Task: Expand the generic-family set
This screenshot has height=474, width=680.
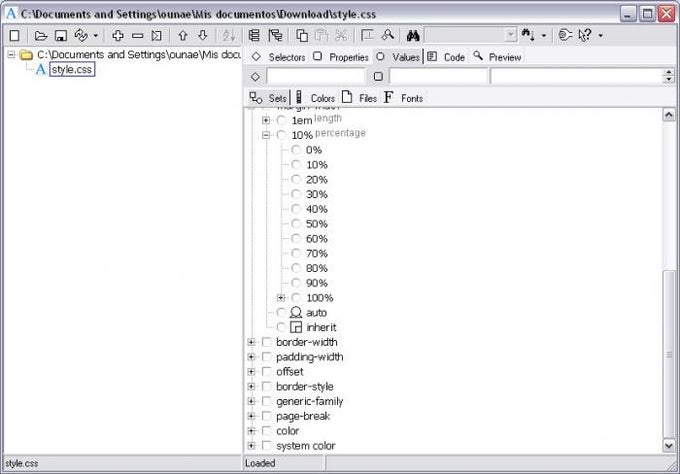Action: point(251,401)
